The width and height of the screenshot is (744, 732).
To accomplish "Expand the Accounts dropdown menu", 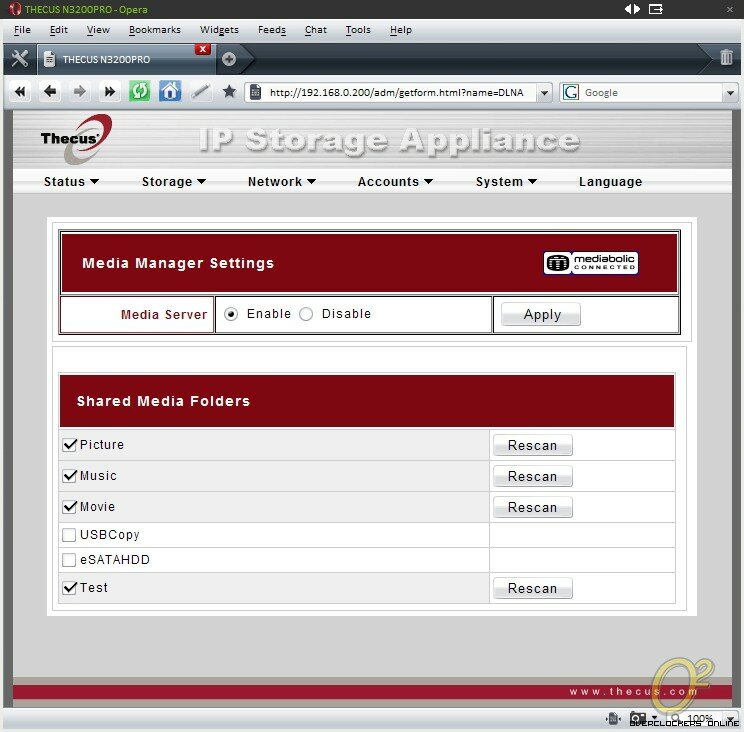I will click(x=395, y=182).
